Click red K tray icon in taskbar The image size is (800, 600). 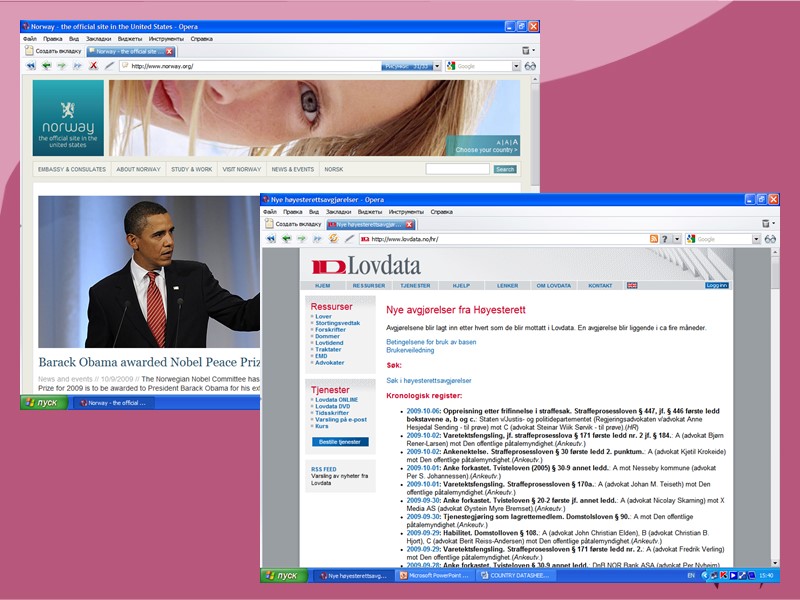pos(723,576)
